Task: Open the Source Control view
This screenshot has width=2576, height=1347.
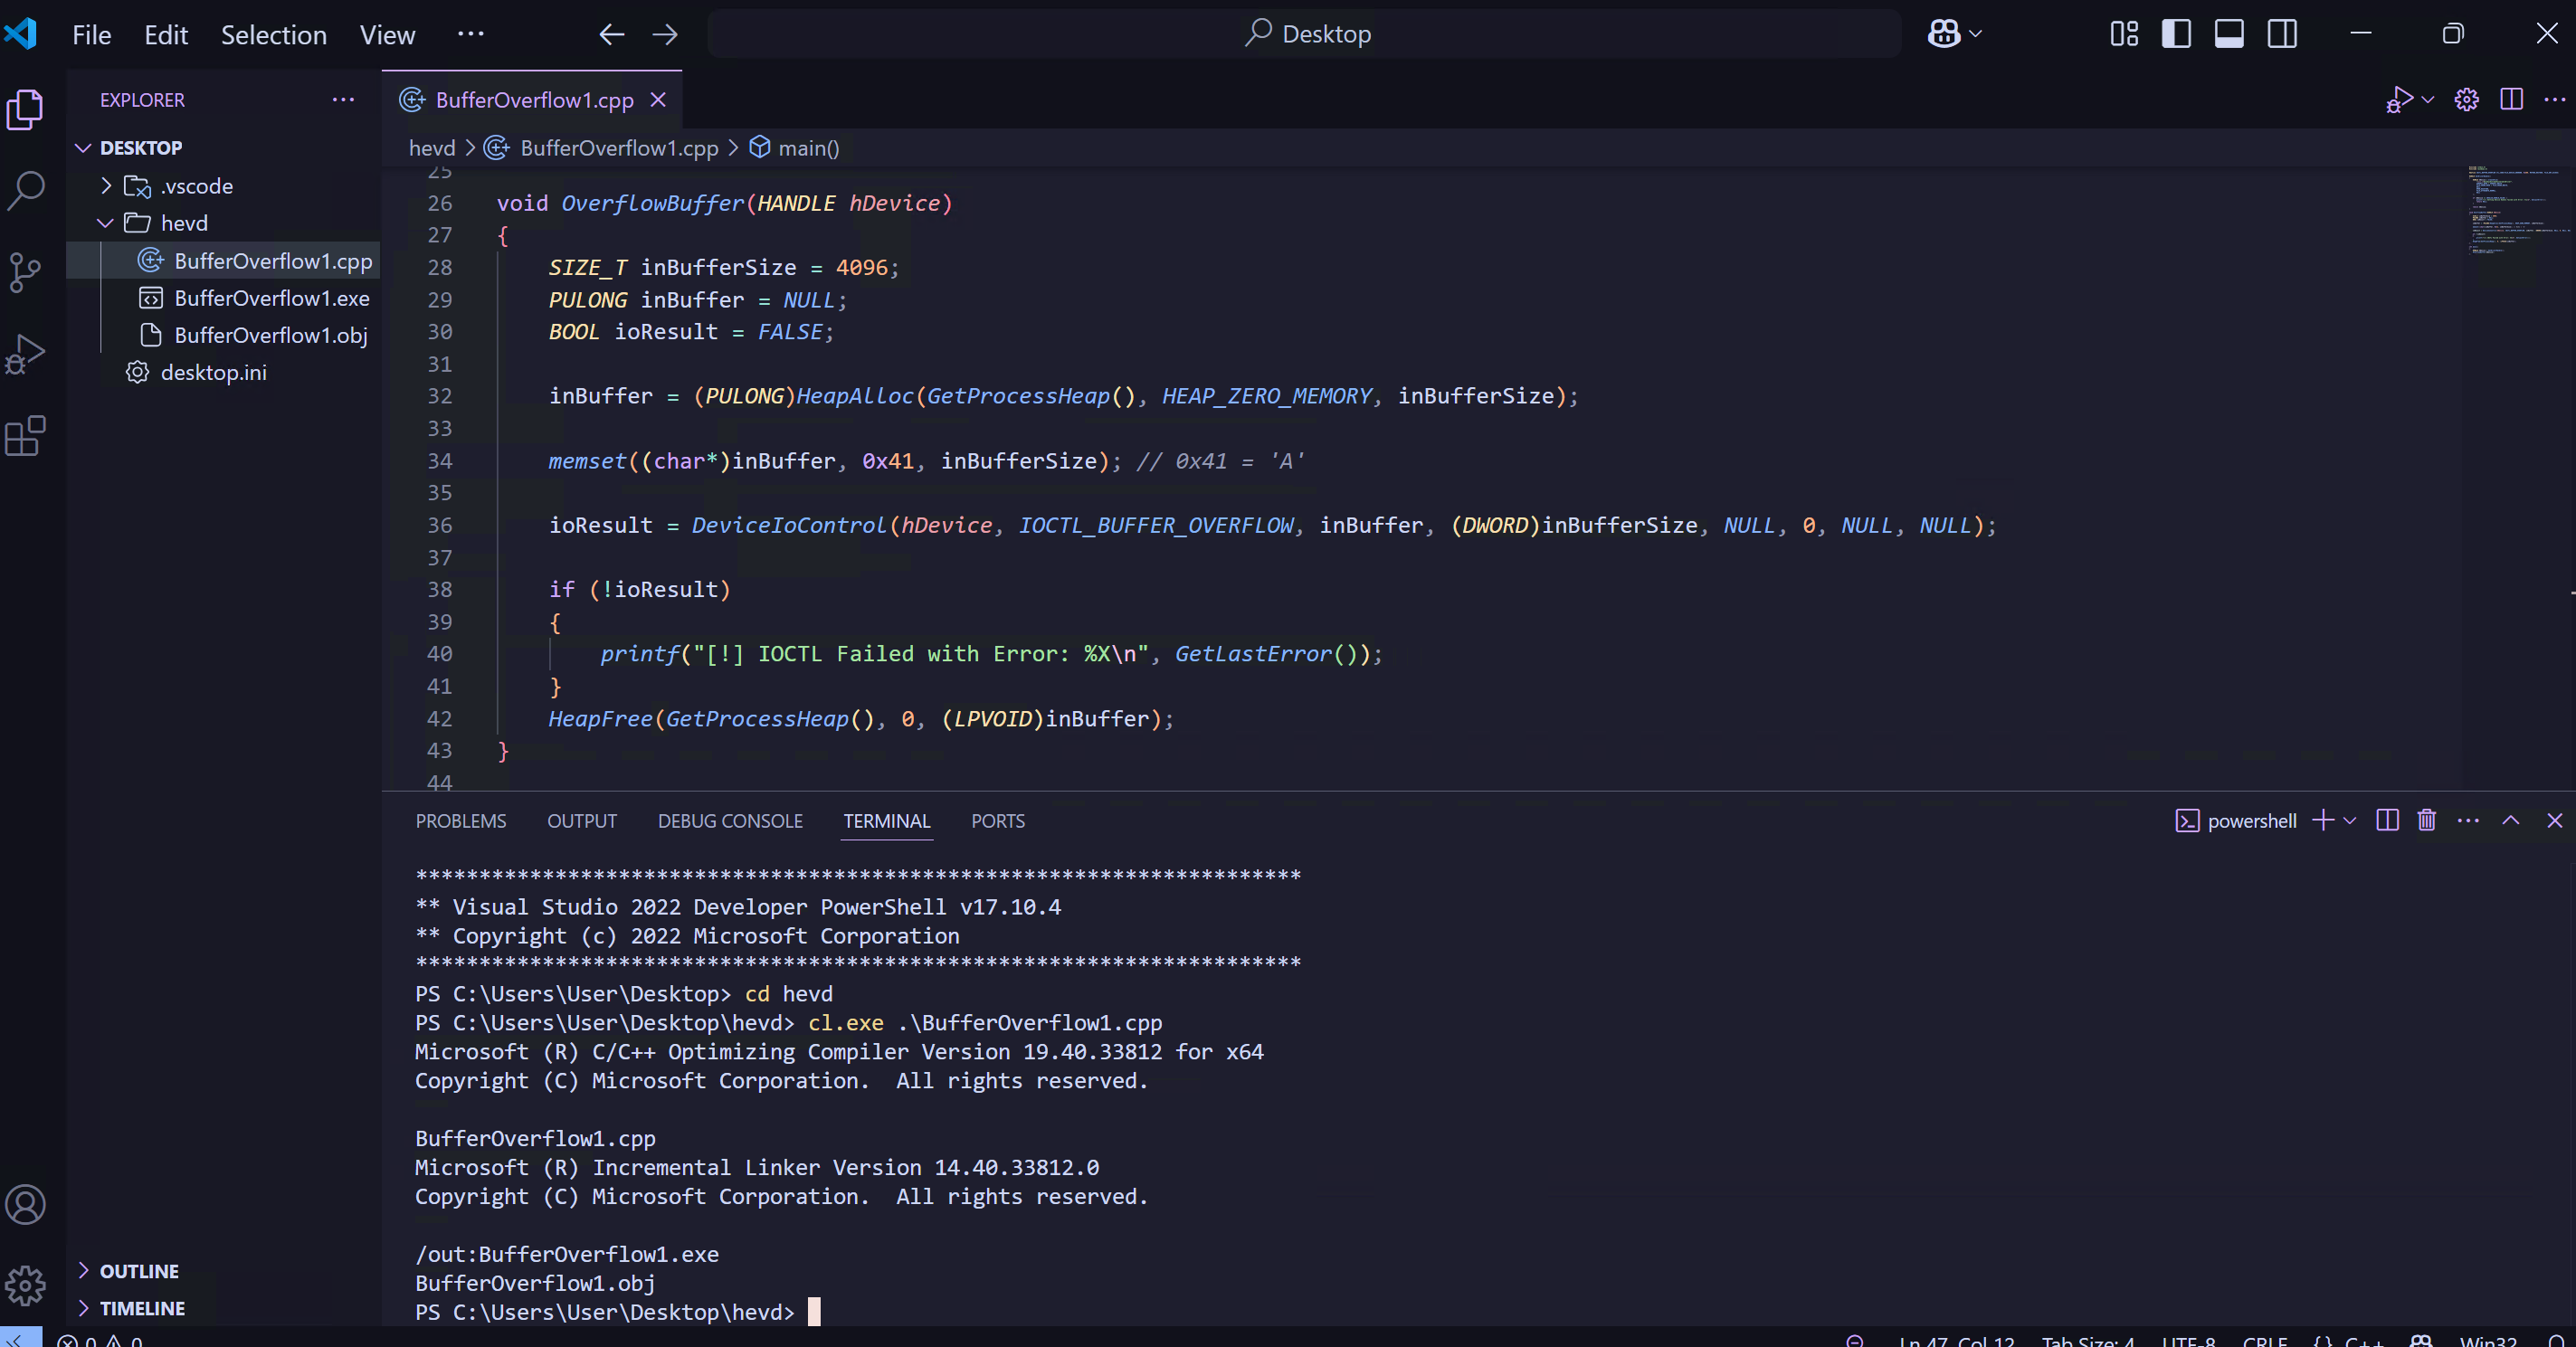Action: pos(26,272)
